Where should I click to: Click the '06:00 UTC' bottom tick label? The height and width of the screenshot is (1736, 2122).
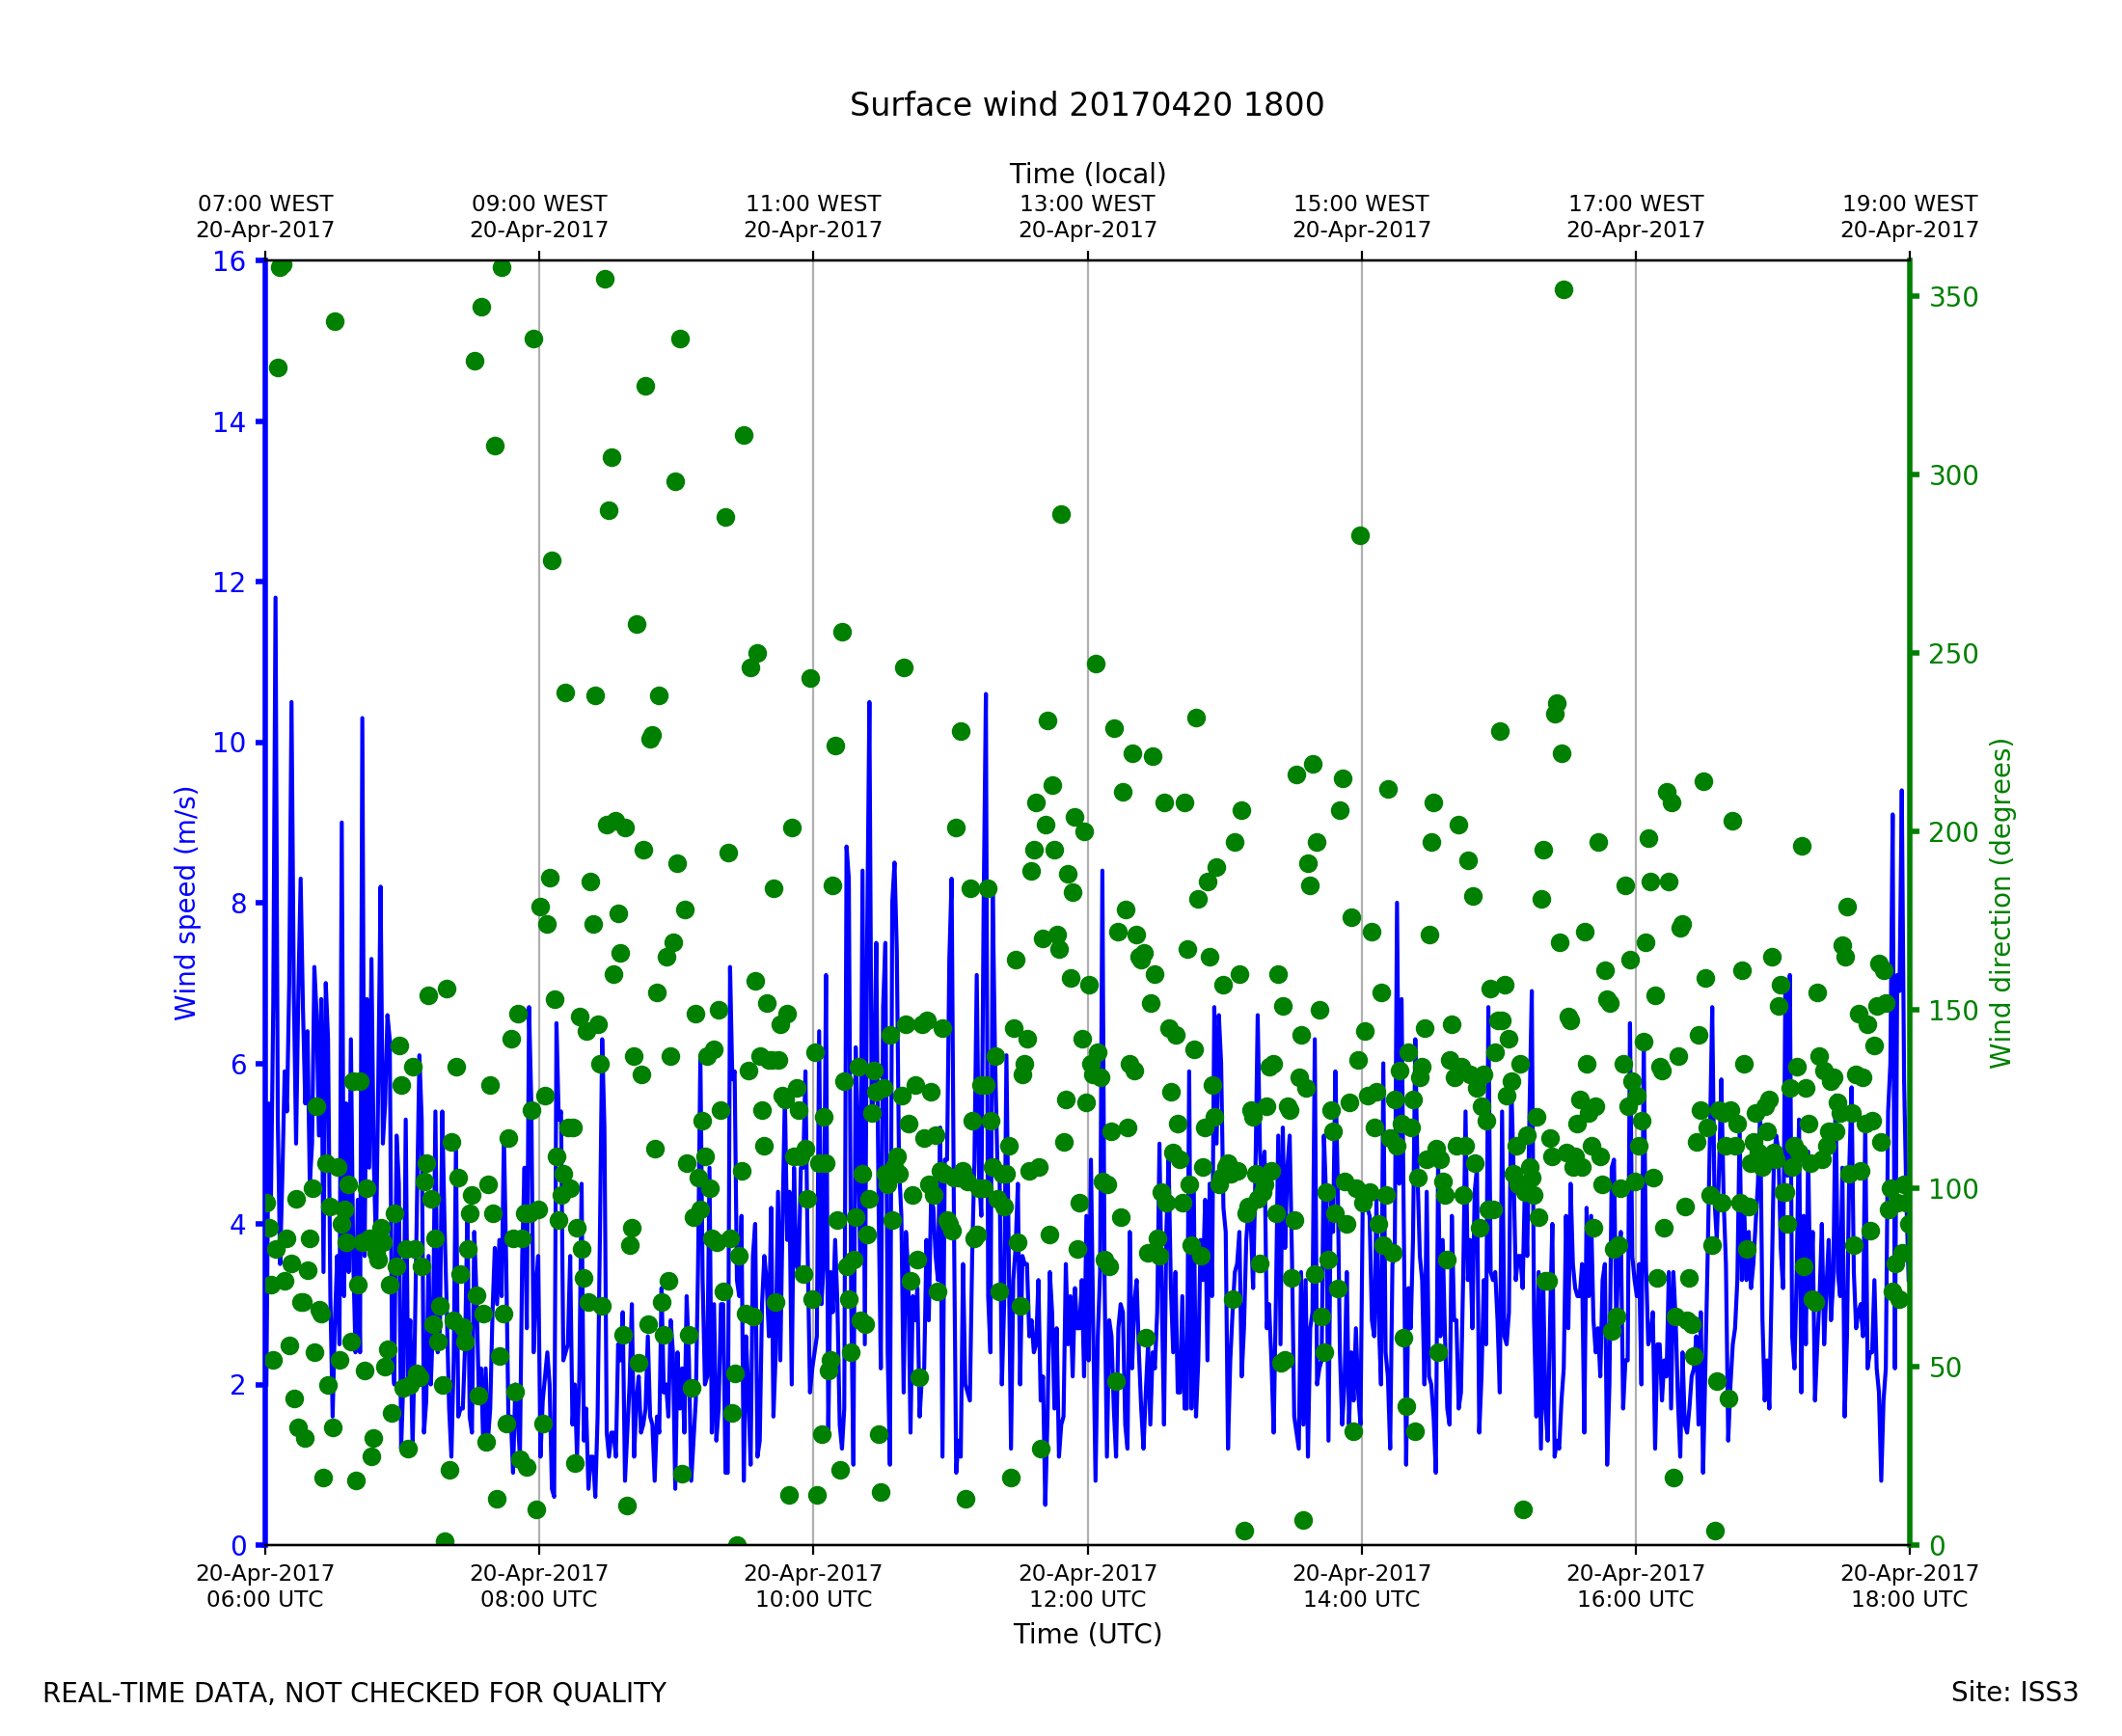pyautogui.click(x=265, y=1599)
